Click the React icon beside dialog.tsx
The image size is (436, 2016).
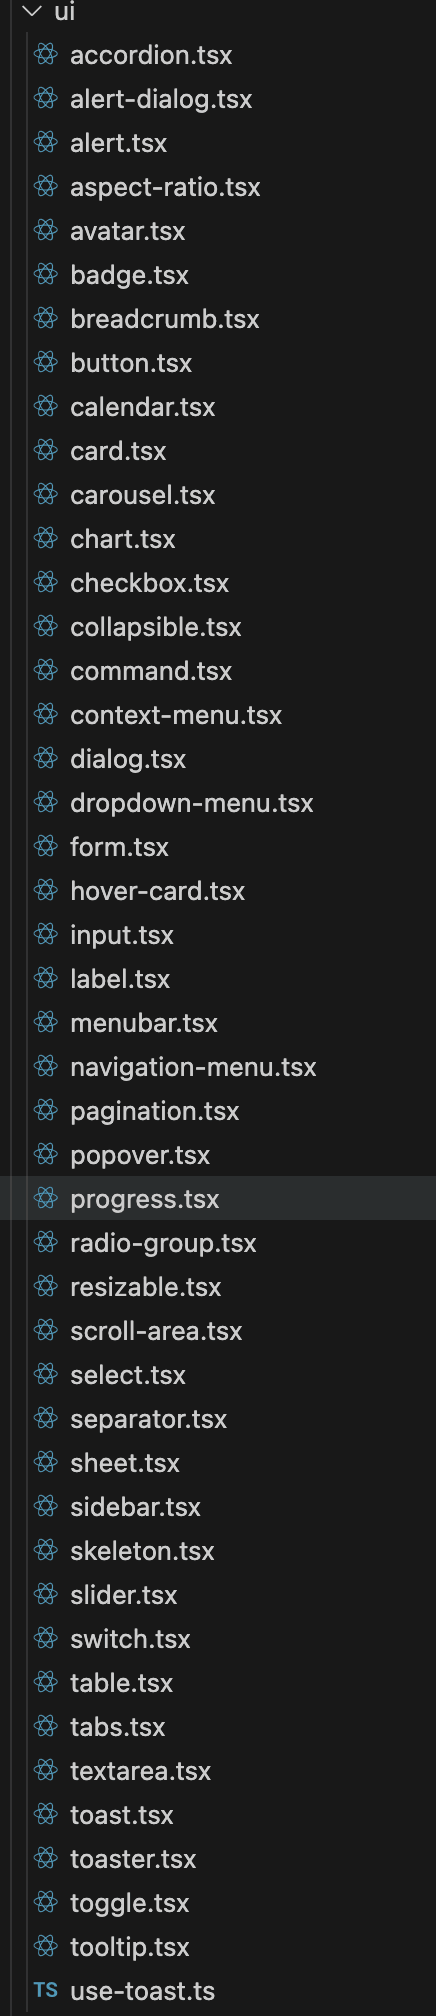pyautogui.click(x=46, y=759)
